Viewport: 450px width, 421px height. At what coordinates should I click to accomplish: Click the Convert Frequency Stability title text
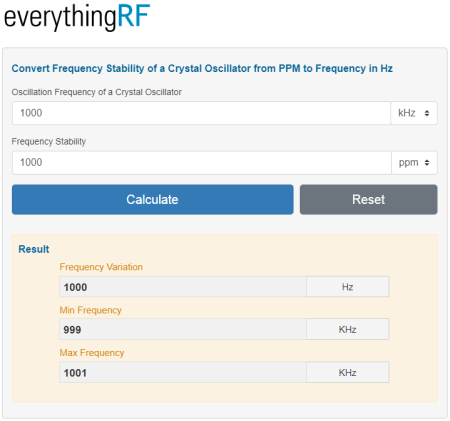tap(202, 68)
